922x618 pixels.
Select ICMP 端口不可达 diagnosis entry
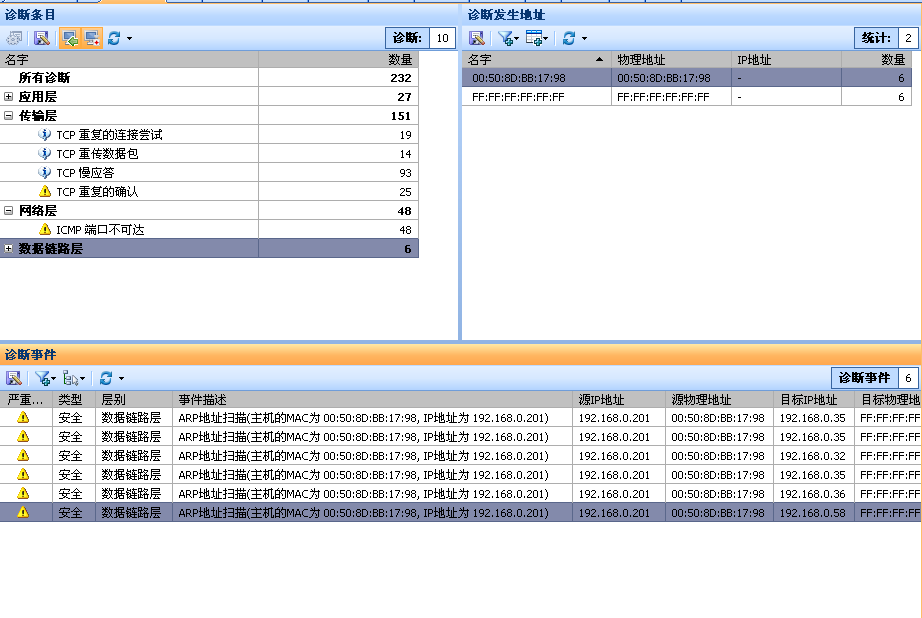click(x=99, y=230)
